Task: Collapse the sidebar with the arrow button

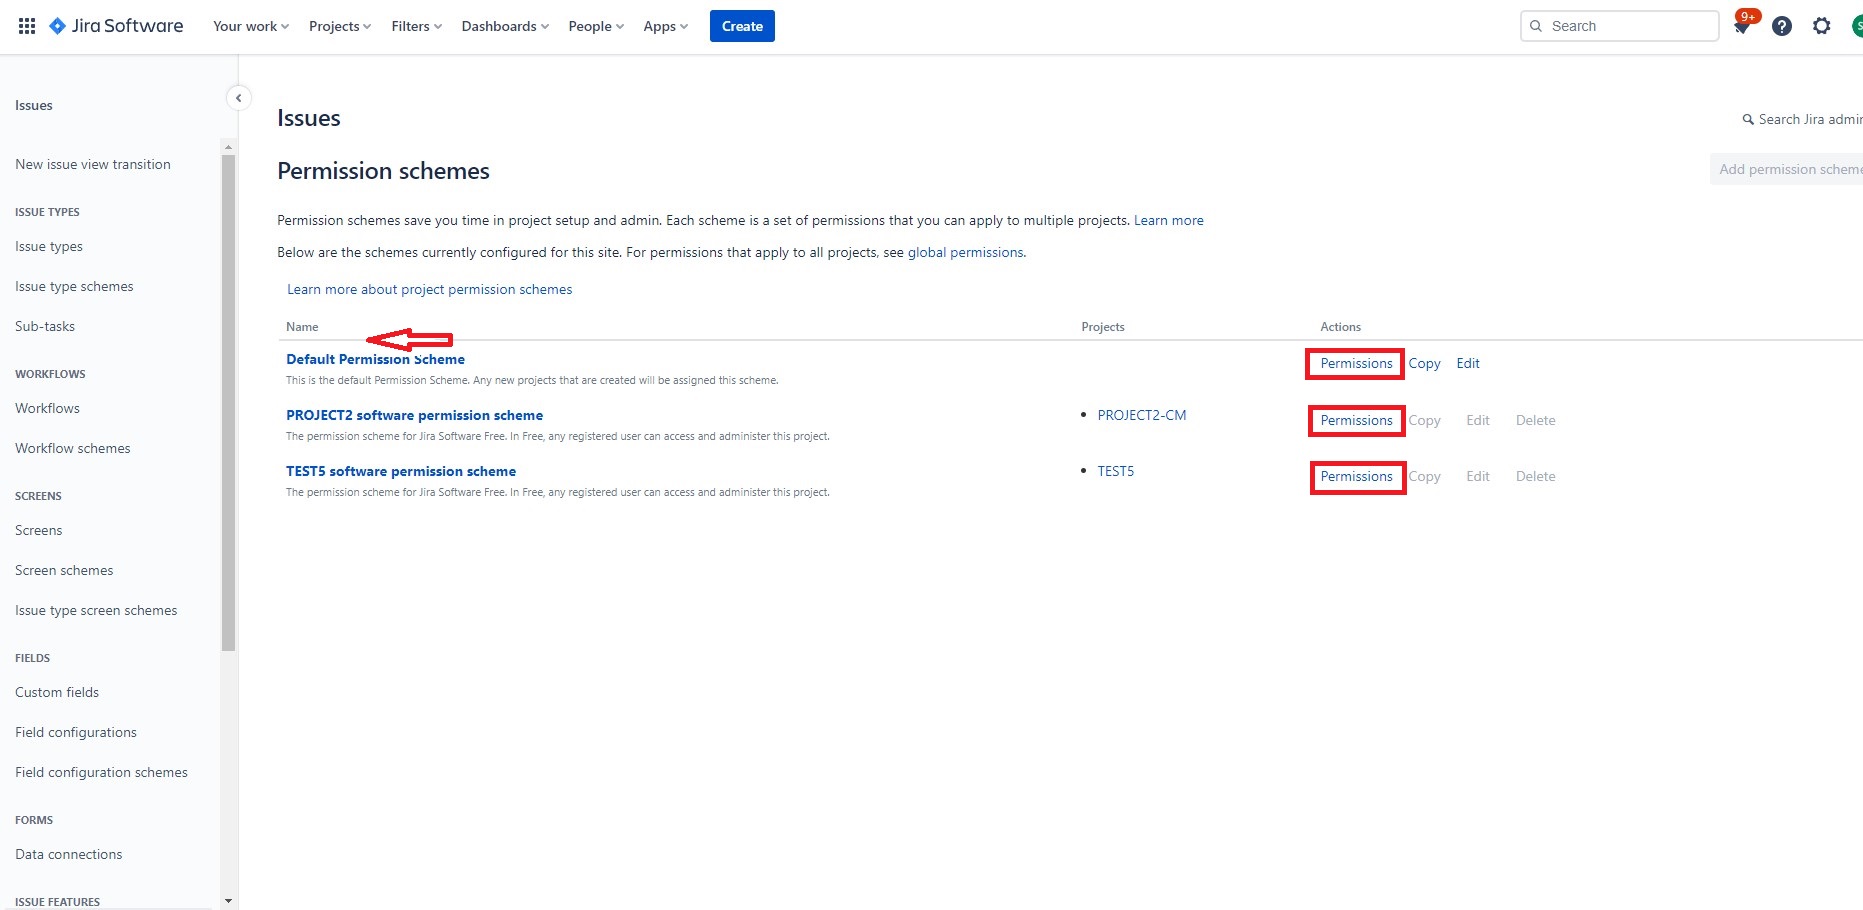Action: point(238,98)
